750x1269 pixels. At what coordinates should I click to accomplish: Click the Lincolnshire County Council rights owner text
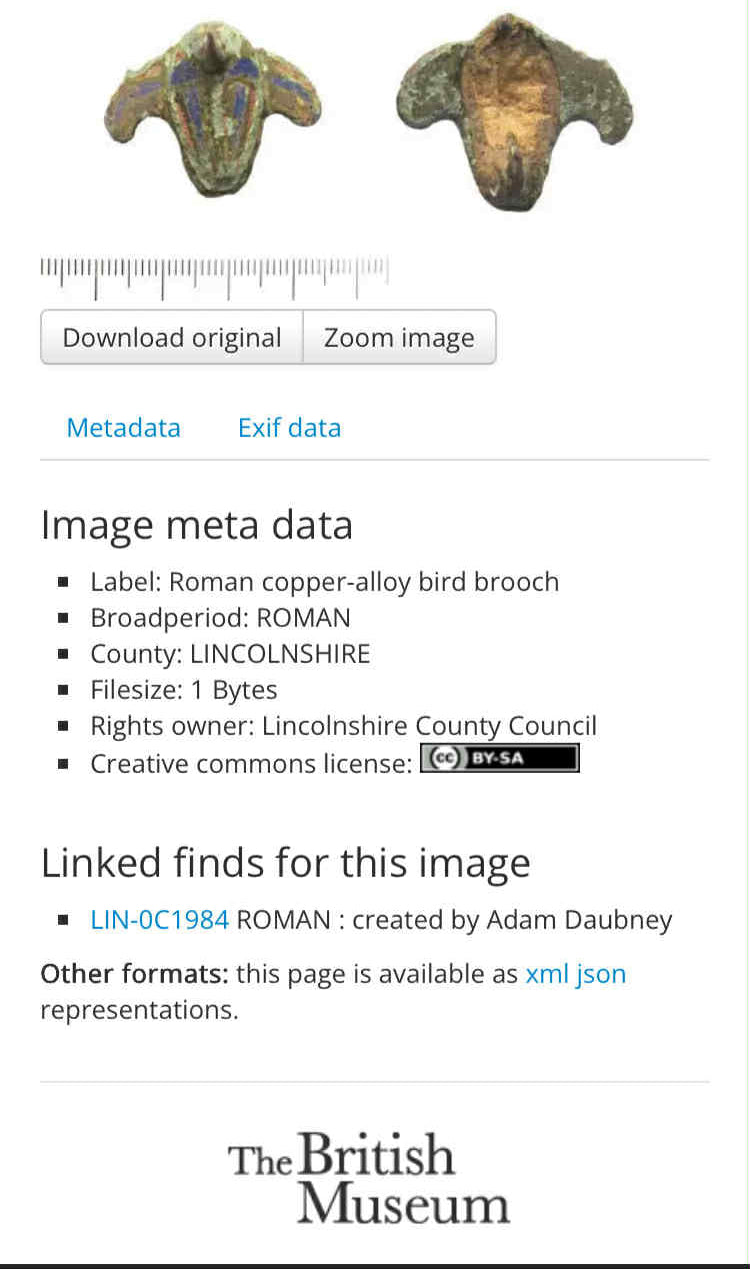click(429, 726)
